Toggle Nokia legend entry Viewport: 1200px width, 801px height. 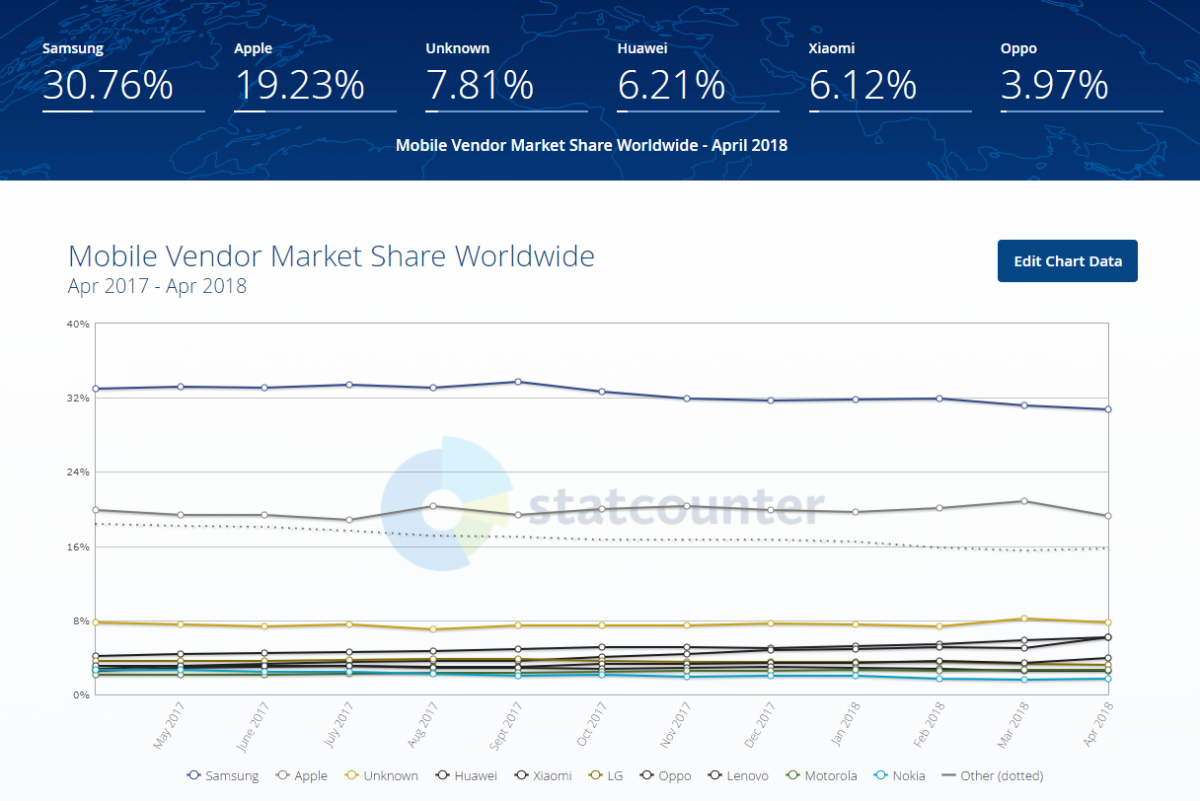point(899,775)
